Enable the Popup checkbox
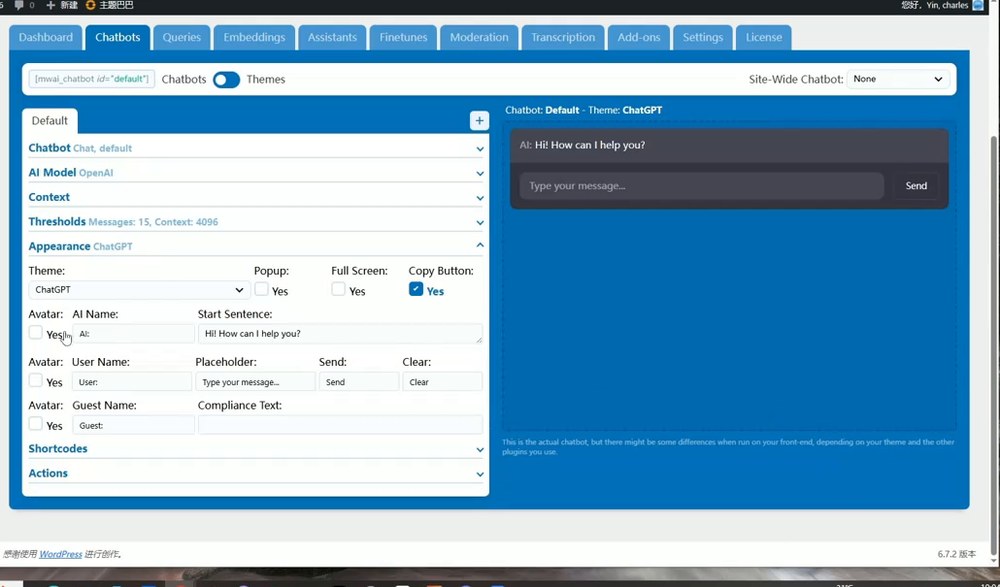The height and width of the screenshot is (587, 1000). 261,289
